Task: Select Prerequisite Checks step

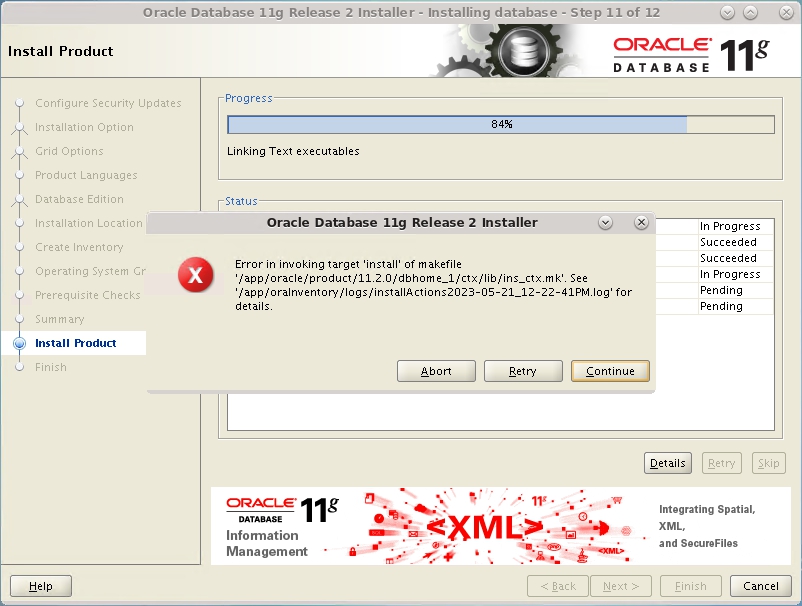Action: pyautogui.click(x=87, y=296)
